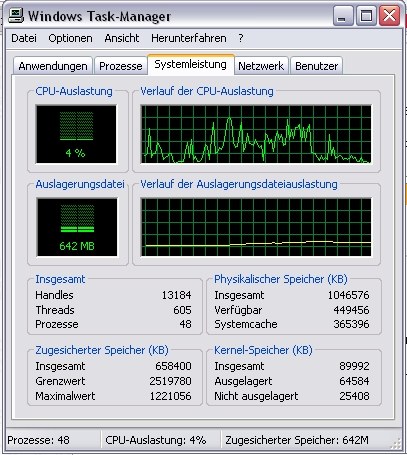
Task: Click kernel memory Insgesamt value 89992
Action: (354, 366)
